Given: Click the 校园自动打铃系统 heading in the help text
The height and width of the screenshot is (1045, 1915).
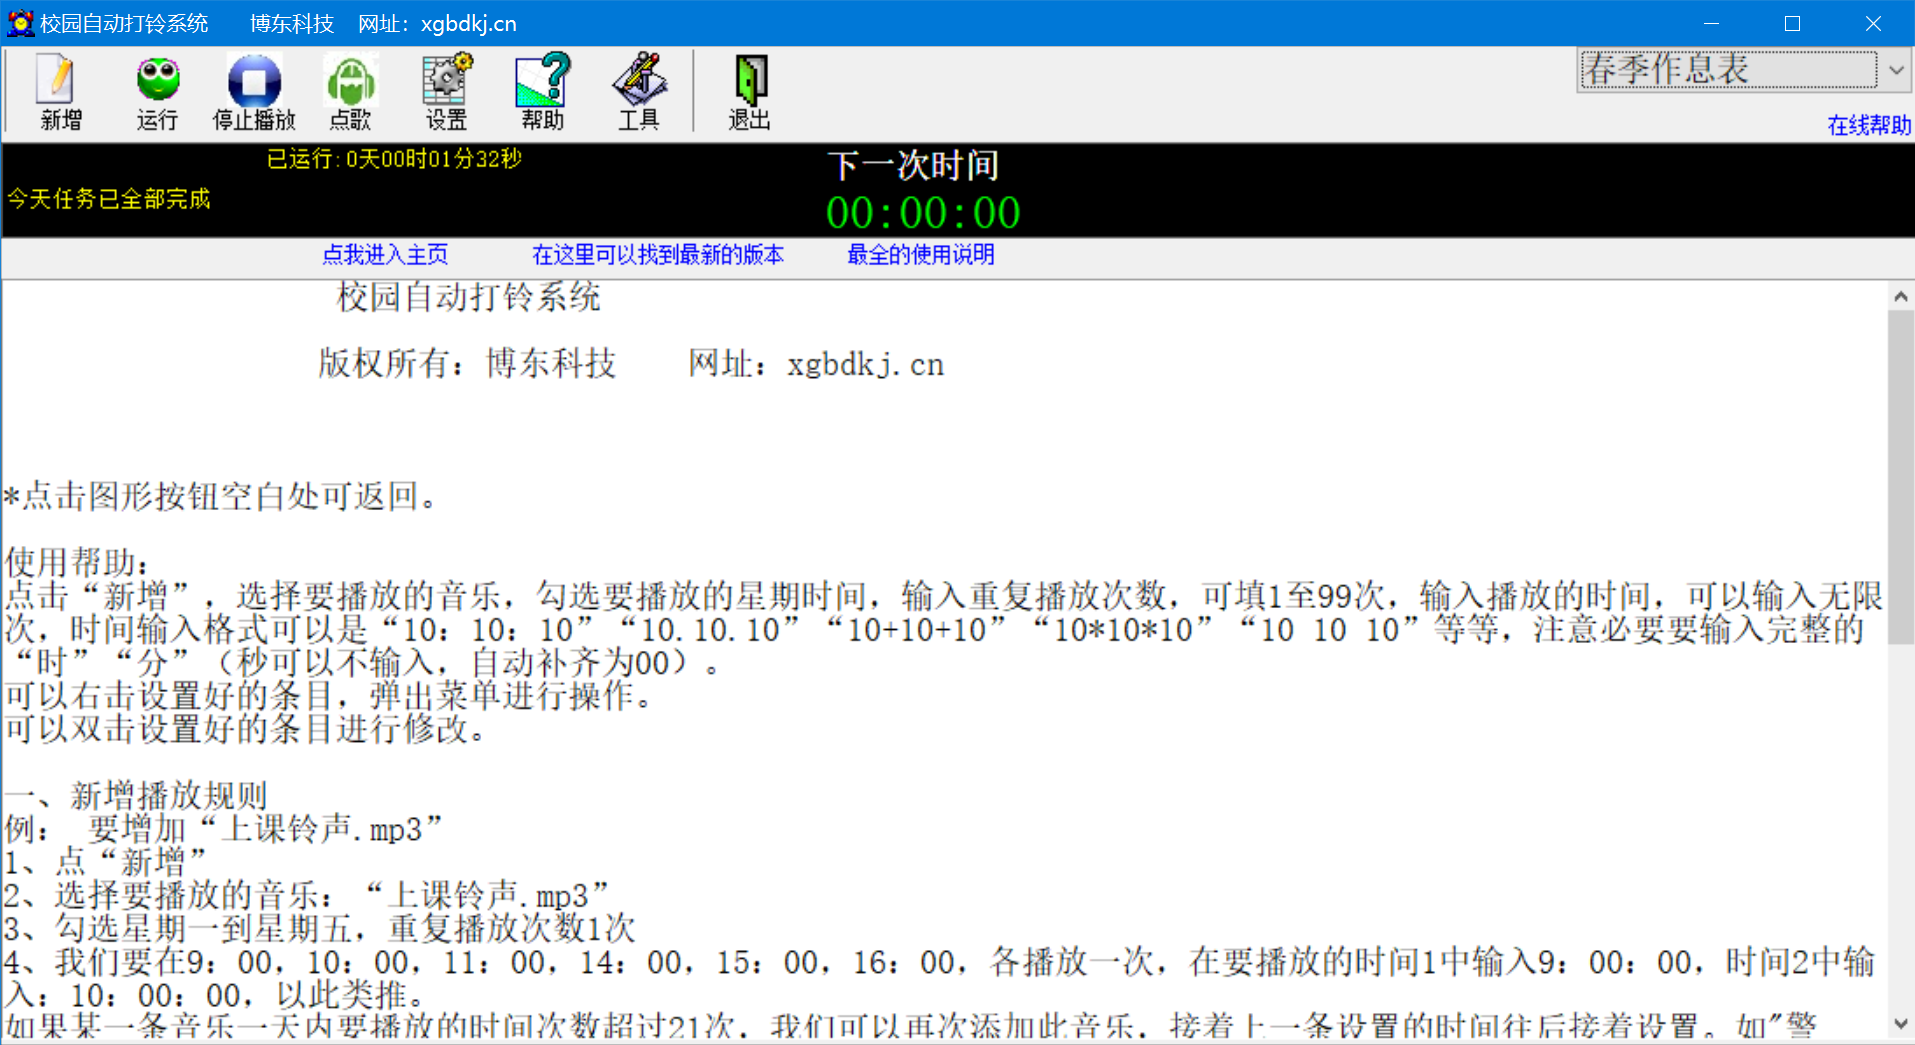Looking at the screenshot, I should pos(469,297).
